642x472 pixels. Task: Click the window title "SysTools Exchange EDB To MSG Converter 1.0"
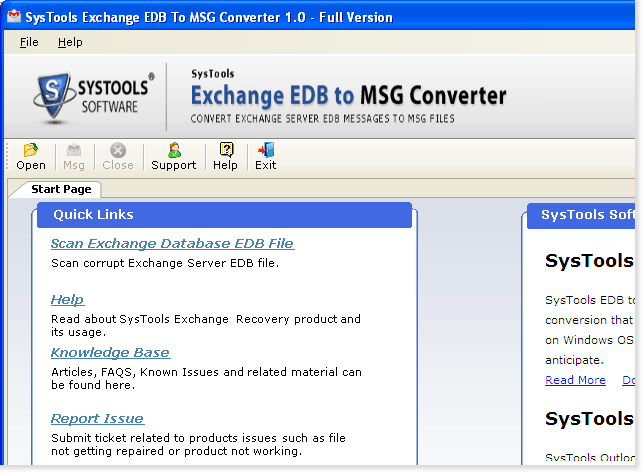(165, 17)
